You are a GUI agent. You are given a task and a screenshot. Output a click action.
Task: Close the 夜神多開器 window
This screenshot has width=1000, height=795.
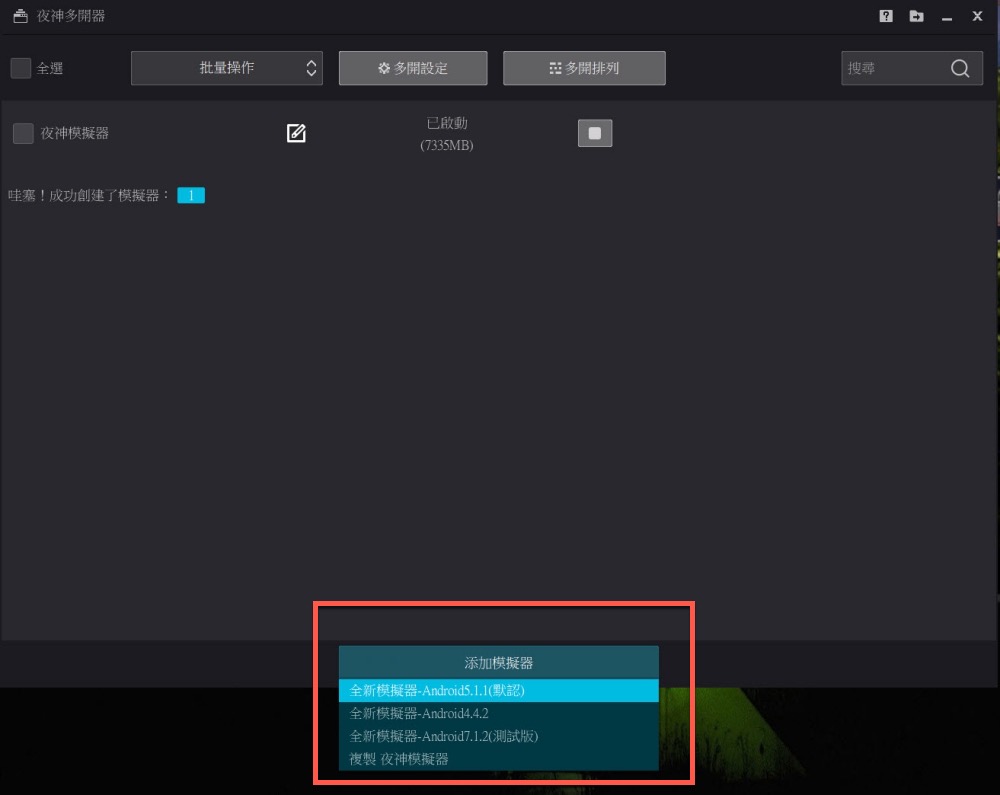[x=977, y=16]
